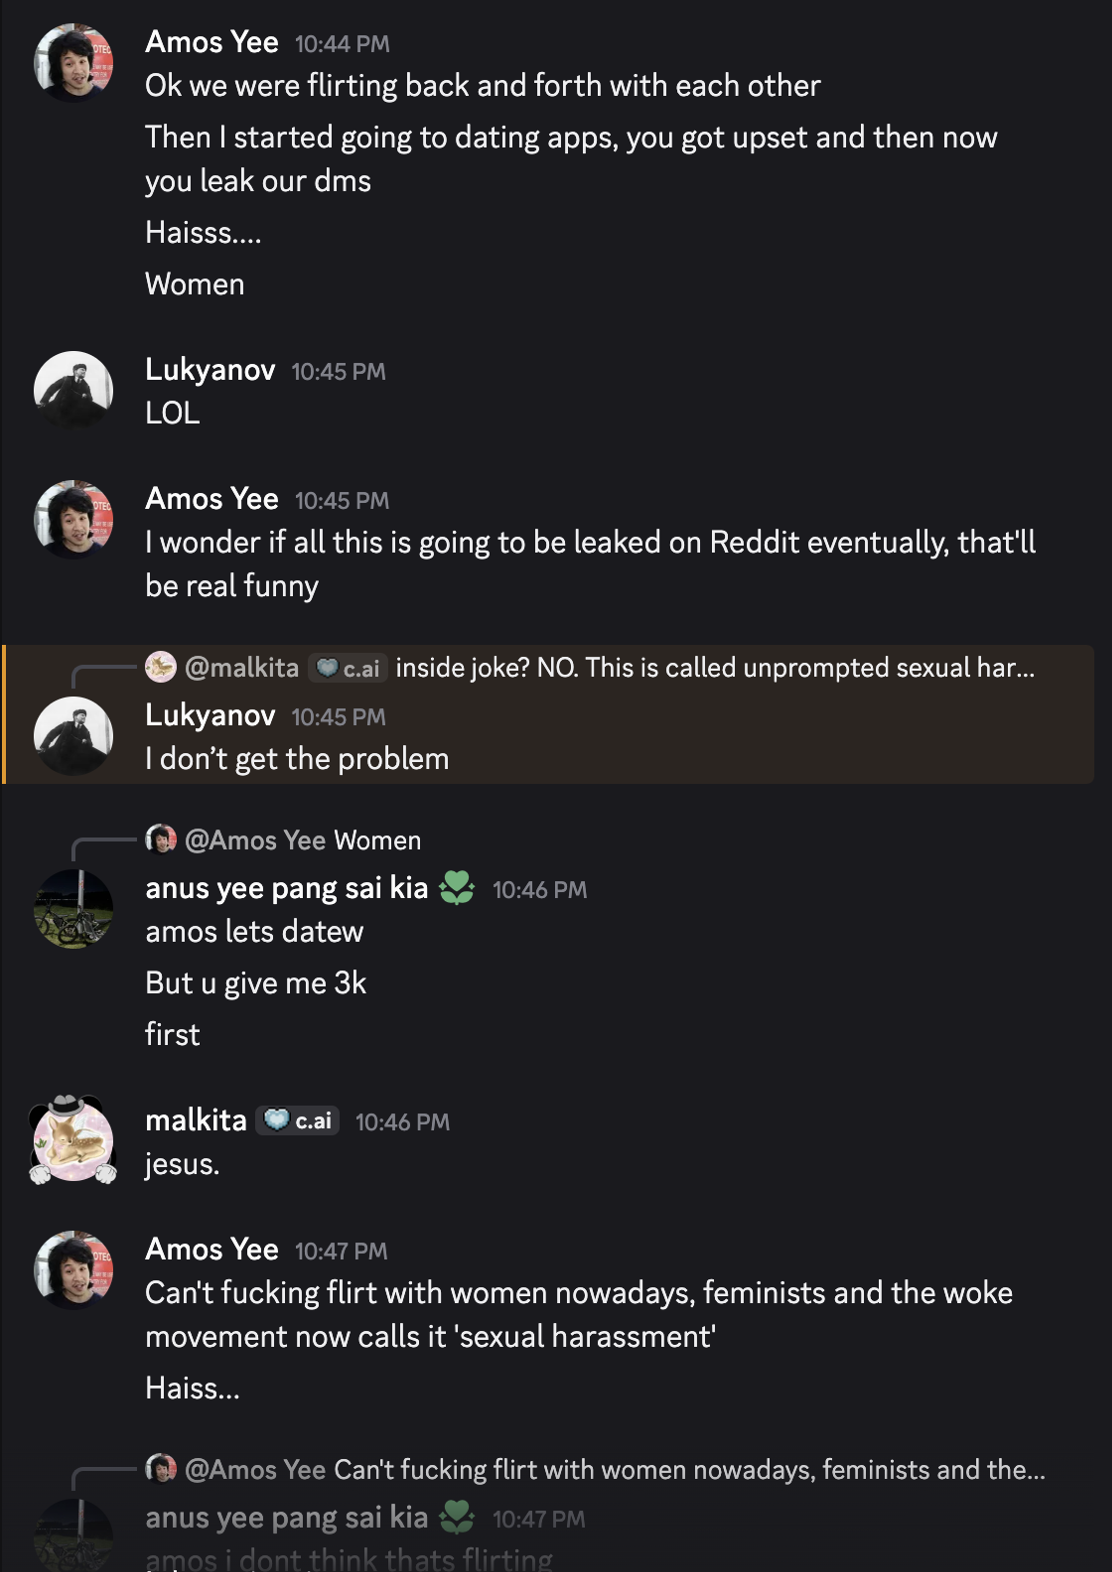Click the avatar beside the 10:44 PM message

click(73, 63)
